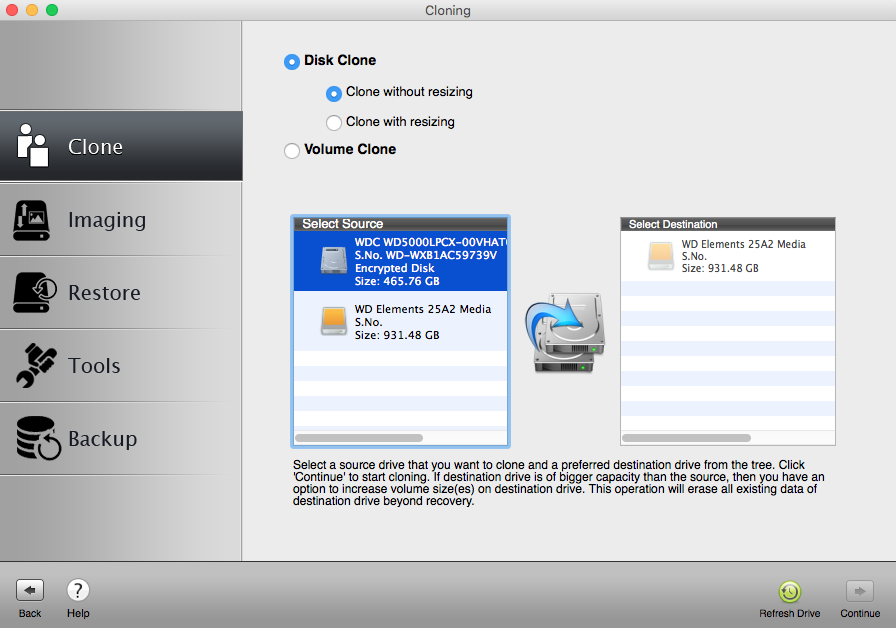Open the Clone section icon in sidebar
This screenshot has width=896, height=628.
point(33,146)
